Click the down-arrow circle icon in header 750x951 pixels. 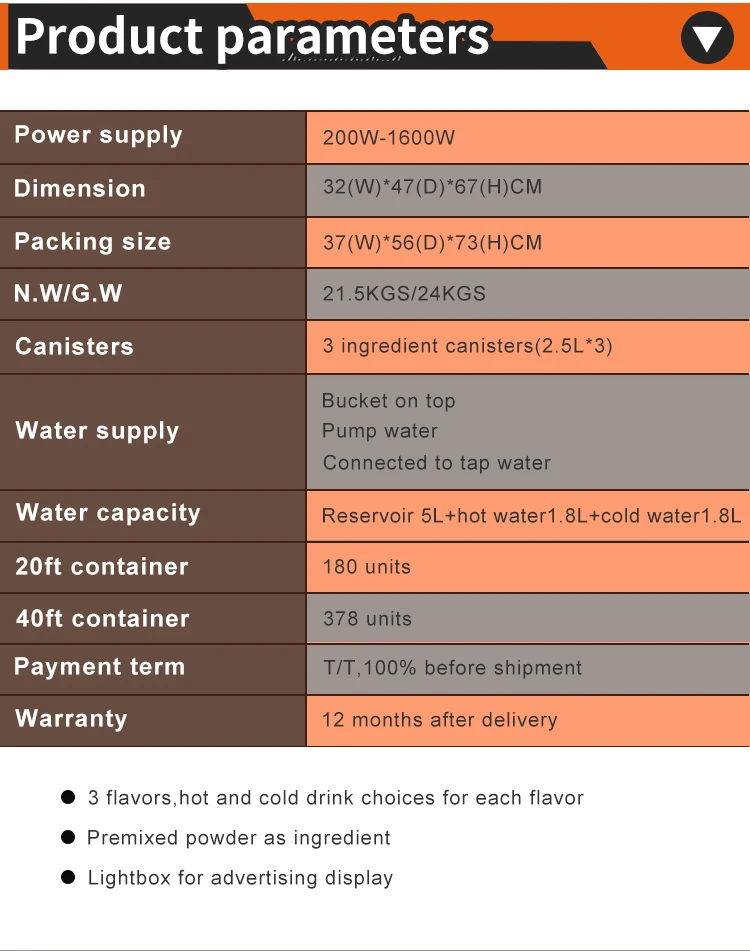pos(706,38)
